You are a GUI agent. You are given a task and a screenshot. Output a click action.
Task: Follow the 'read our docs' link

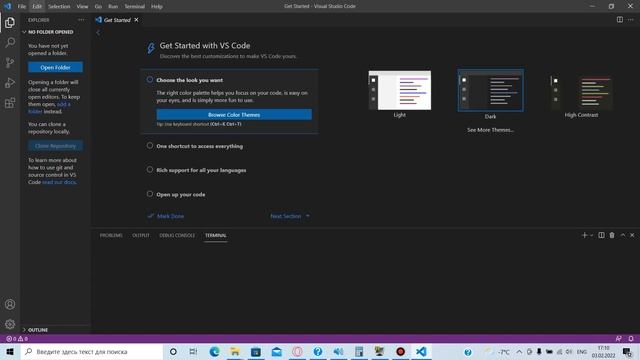59,182
